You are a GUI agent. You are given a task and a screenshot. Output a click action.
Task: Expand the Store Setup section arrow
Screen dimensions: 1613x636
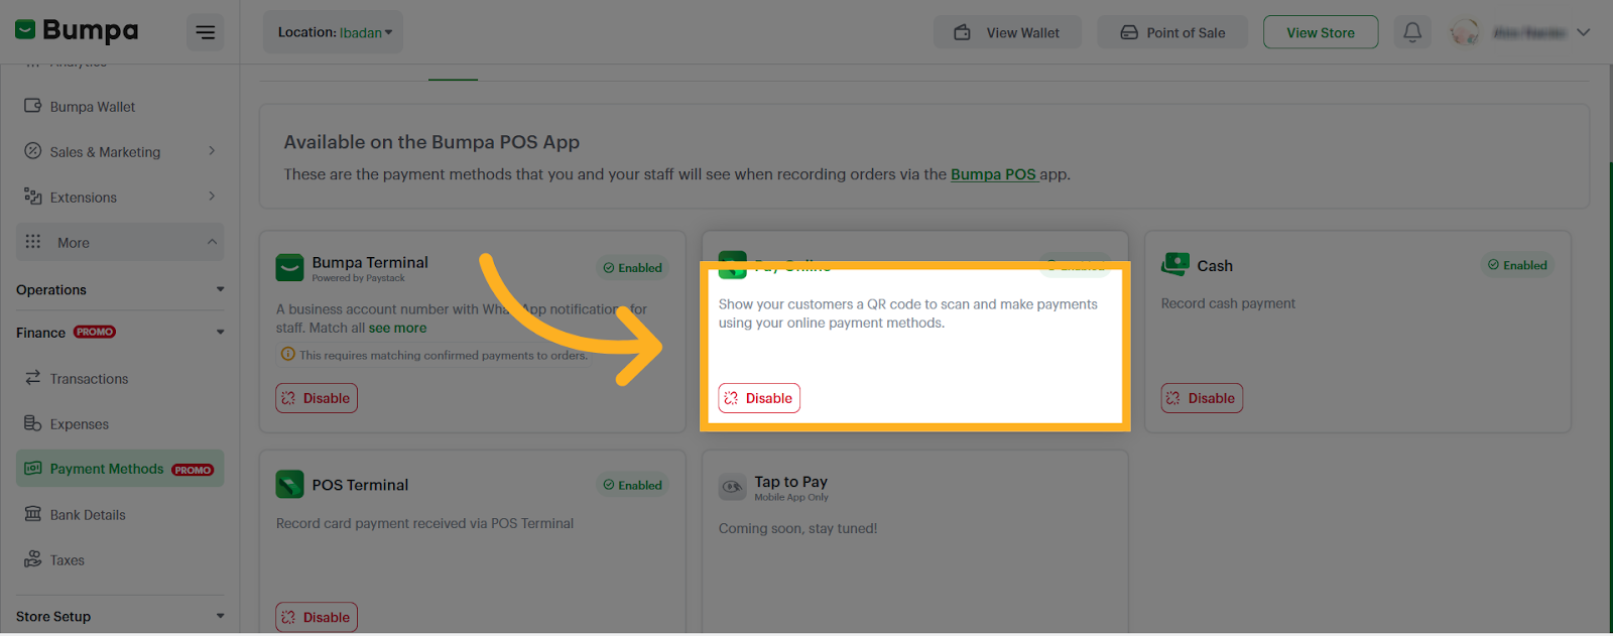click(220, 616)
